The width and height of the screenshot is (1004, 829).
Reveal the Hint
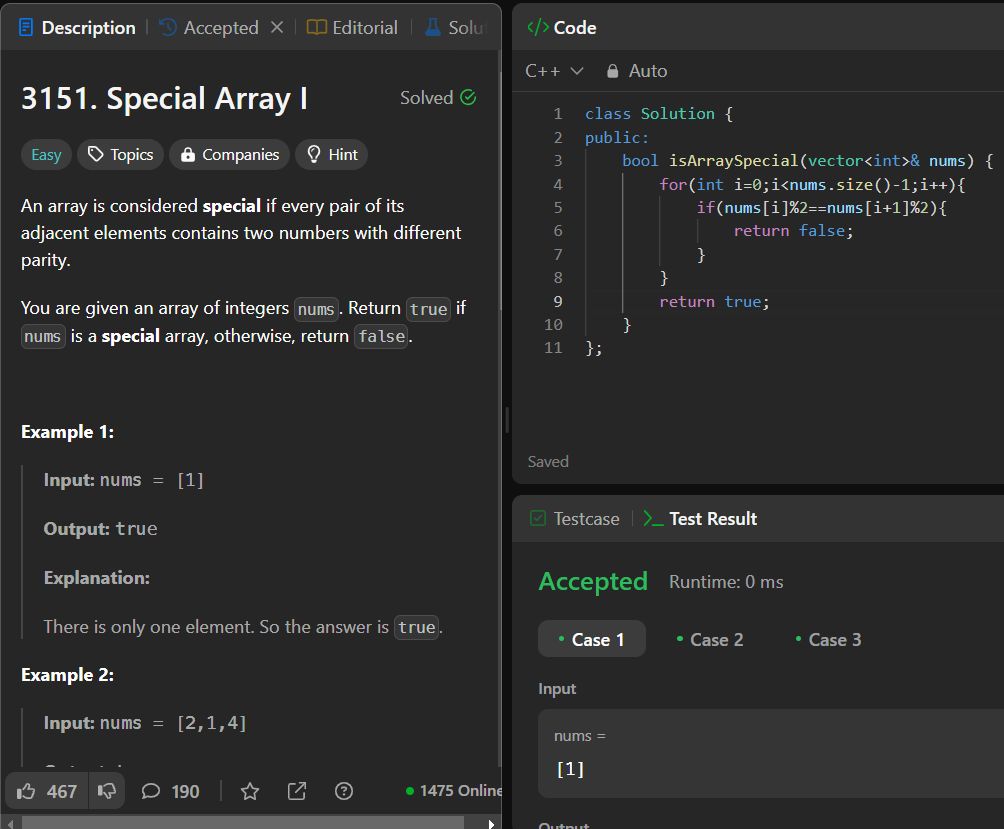(332, 154)
